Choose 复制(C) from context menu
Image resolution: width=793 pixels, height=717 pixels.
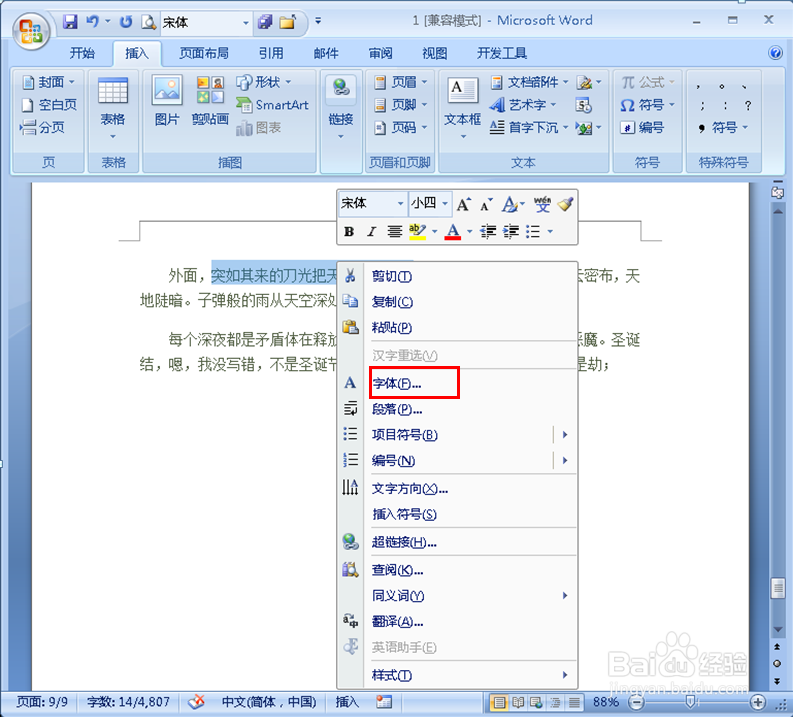pyautogui.click(x=457, y=302)
